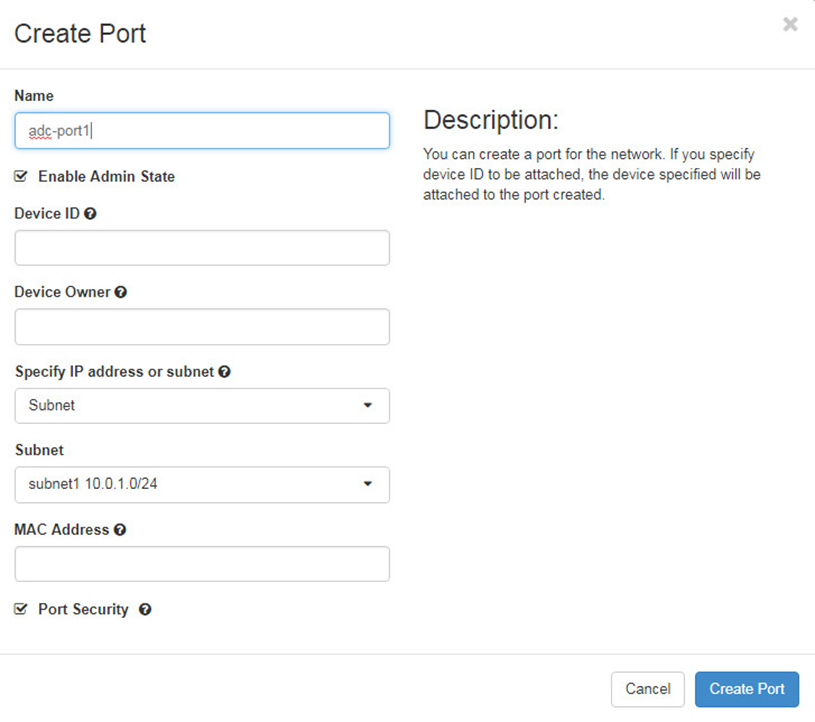This screenshot has width=815, height=722.
Task: Expand the subnet1 10.0.1.0/24 dropdown
Action: coord(202,485)
